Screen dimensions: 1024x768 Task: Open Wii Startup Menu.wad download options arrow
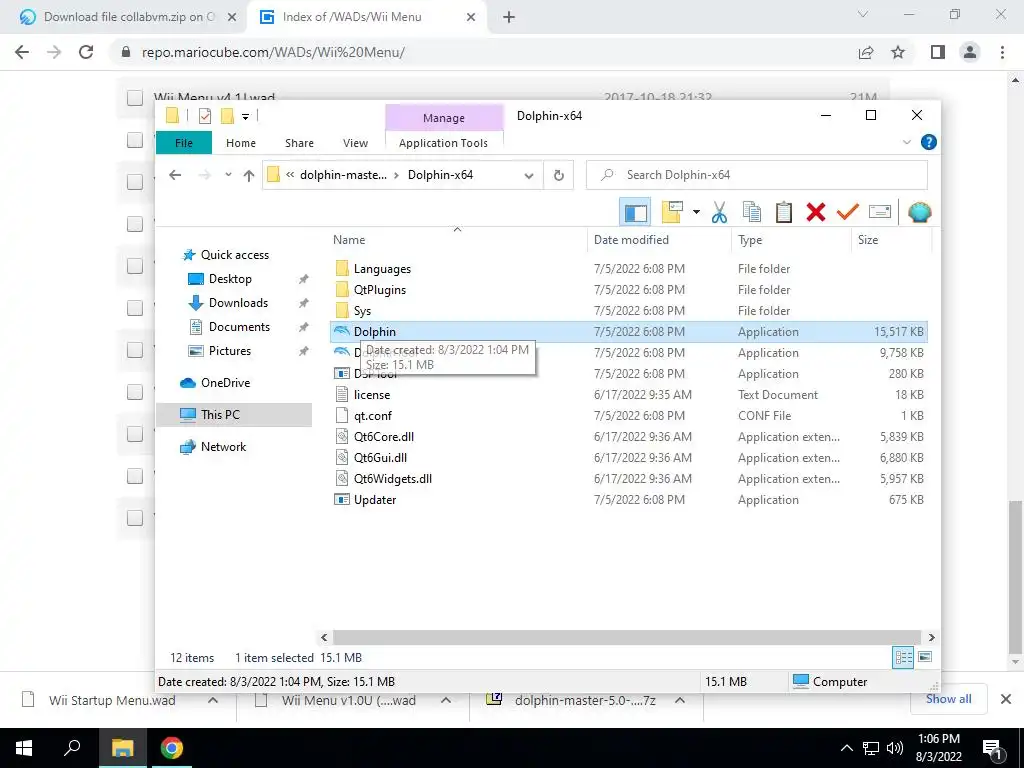click(x=212, y=700)
